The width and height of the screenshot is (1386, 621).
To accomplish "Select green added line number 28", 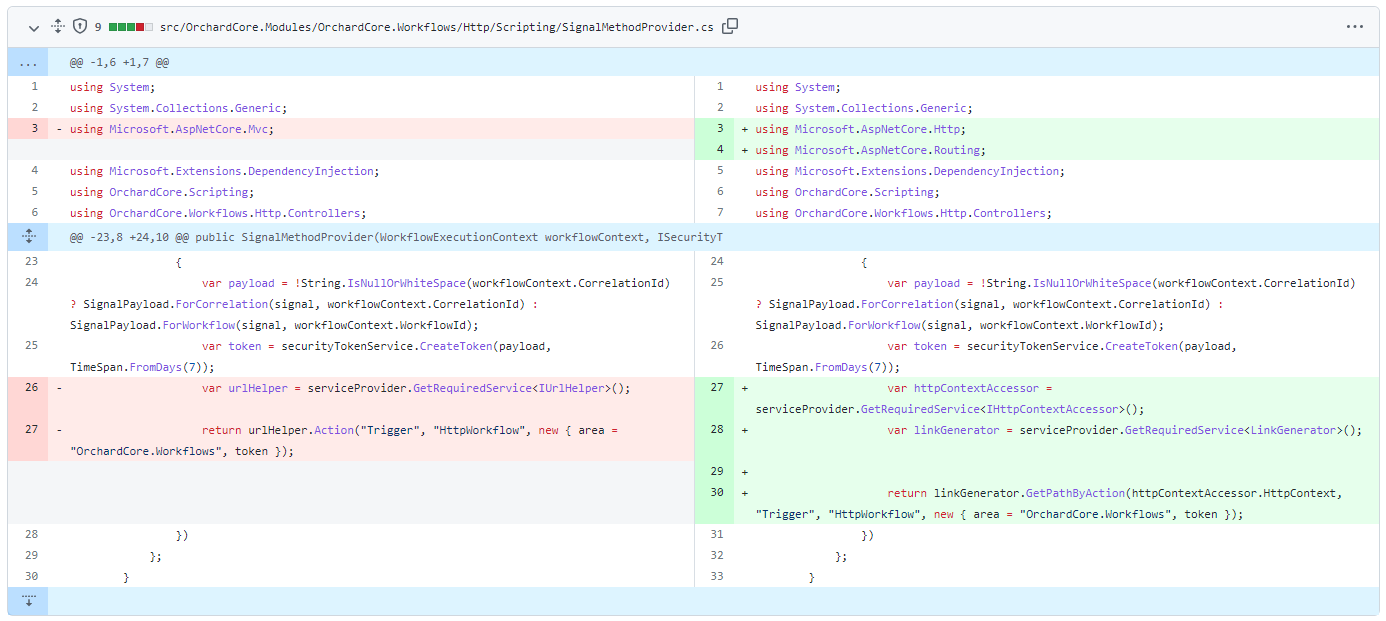I will coord(714,440).
